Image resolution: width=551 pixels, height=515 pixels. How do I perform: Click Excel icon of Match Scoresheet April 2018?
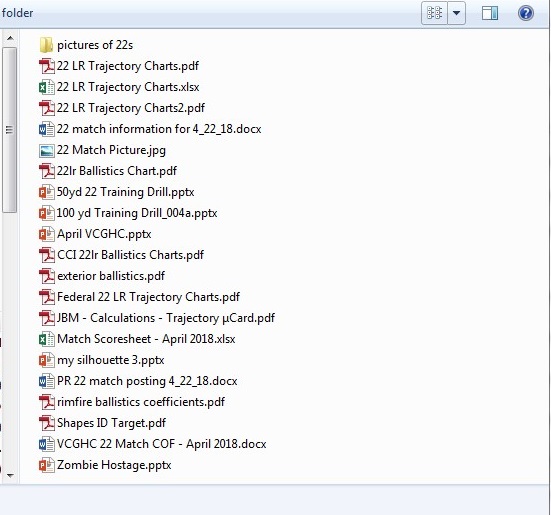pos(47,339)
